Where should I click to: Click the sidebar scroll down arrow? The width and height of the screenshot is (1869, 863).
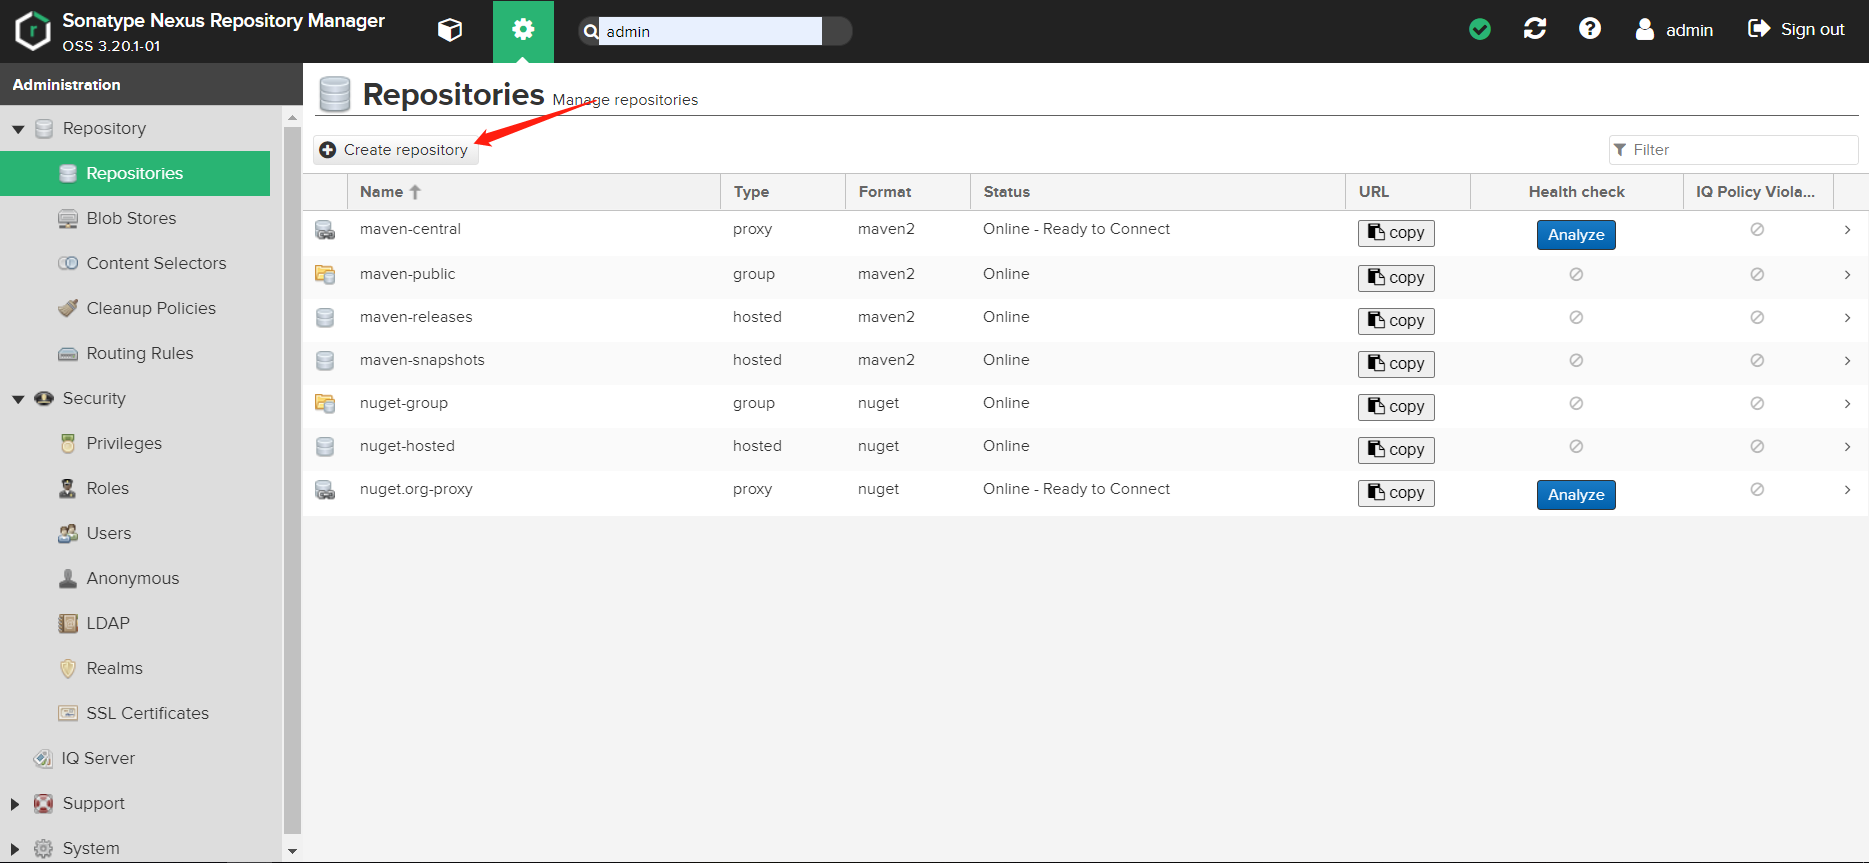292,851
